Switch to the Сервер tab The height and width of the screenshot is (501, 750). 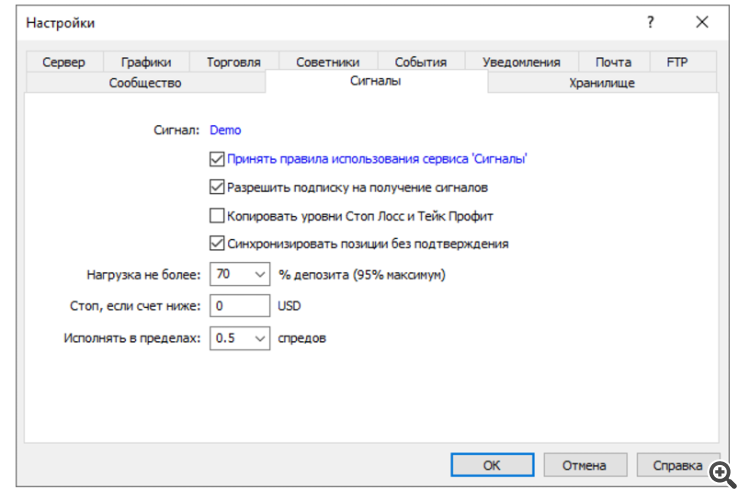(x=64, y=62)
